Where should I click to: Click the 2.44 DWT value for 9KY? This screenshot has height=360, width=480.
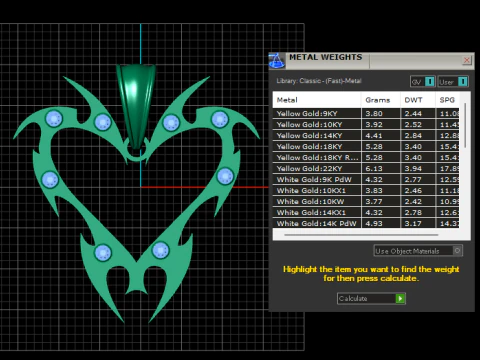(x=413, y=113)
